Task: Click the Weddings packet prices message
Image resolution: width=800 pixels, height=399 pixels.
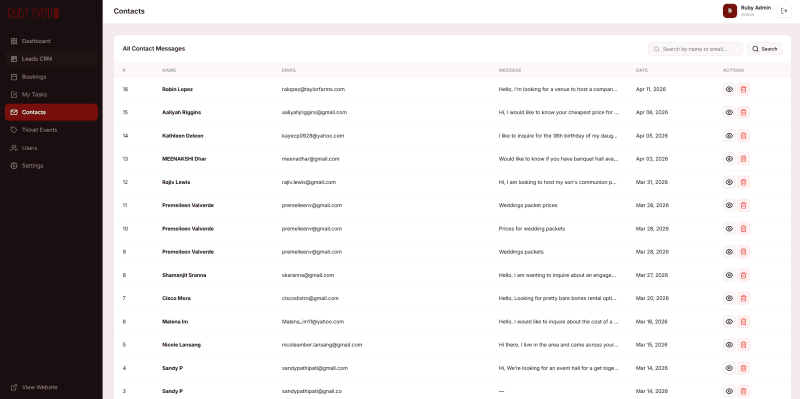Action: coord(528,205)
